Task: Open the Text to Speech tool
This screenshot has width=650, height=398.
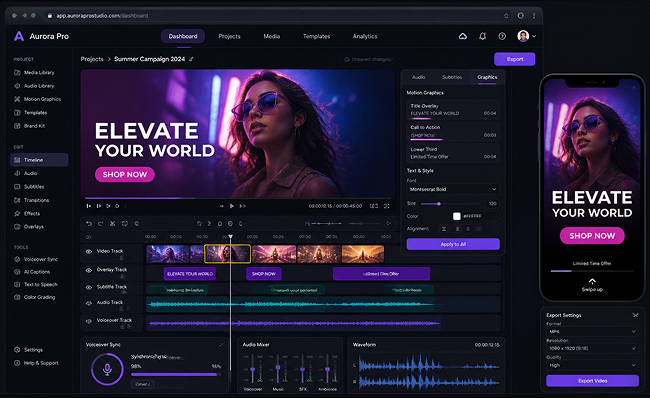Action: [36, 284]
